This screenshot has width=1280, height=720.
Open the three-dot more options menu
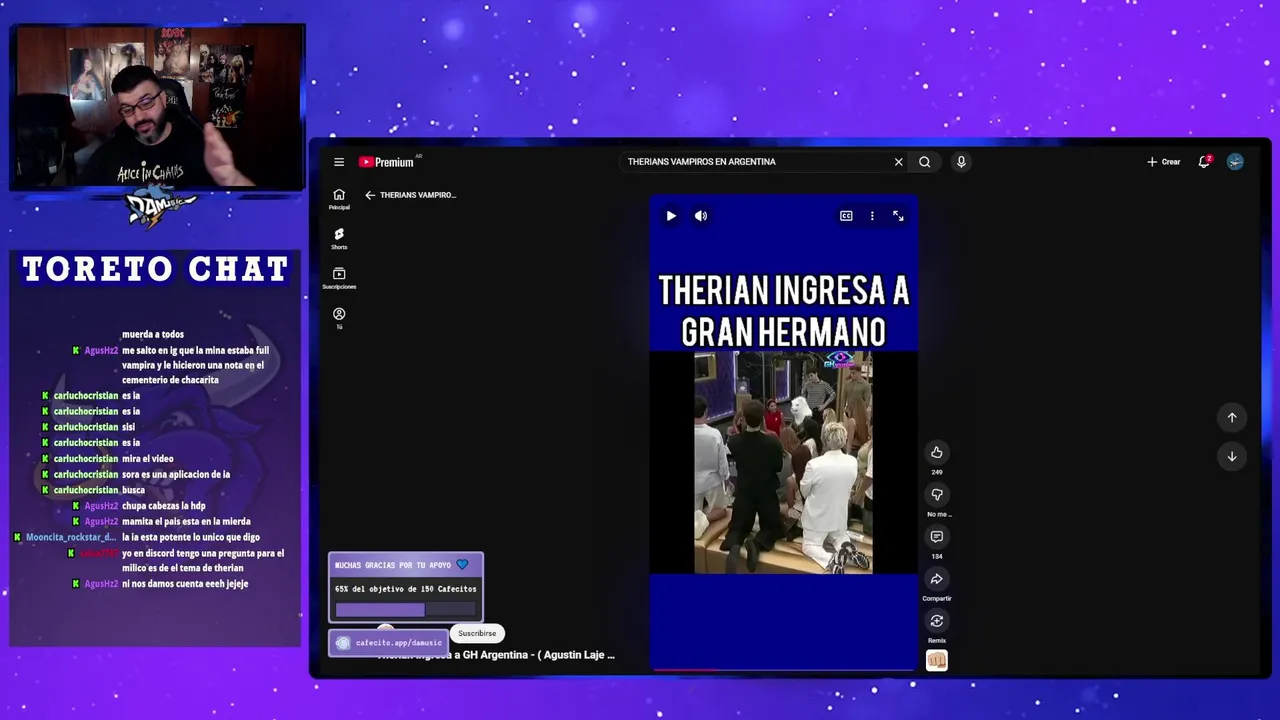pyautogui.click(x=872, y=216)
